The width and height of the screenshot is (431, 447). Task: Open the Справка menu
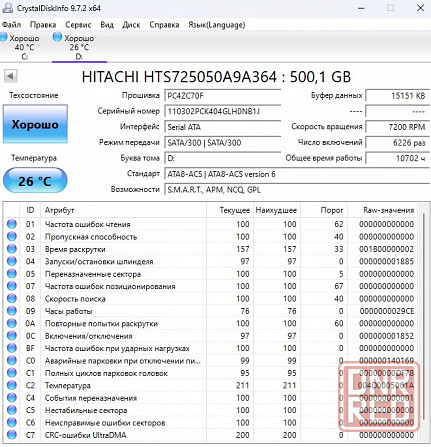[164, 25]
